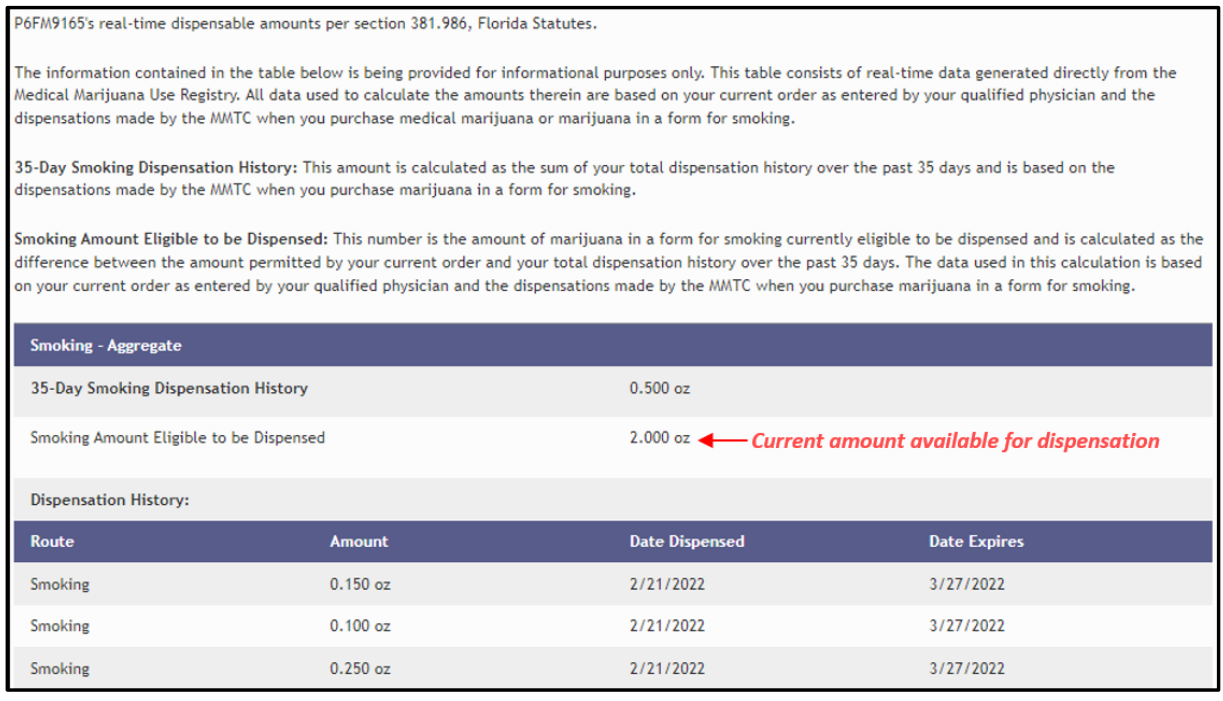Select the Date Dispensed column header
Screen dimensions: 1223x701
point(687,541)
